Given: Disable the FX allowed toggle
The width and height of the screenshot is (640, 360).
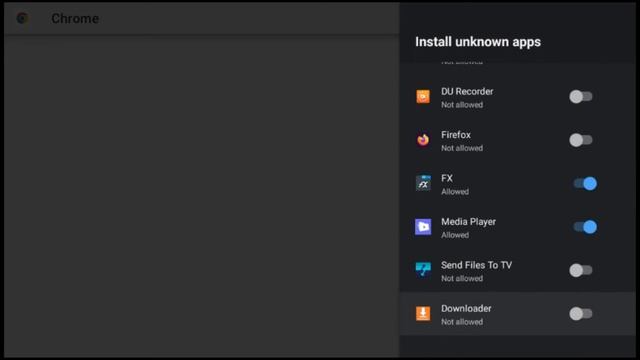Looking at the screenshot, I should pyautogui.click(x=585, y=184).
